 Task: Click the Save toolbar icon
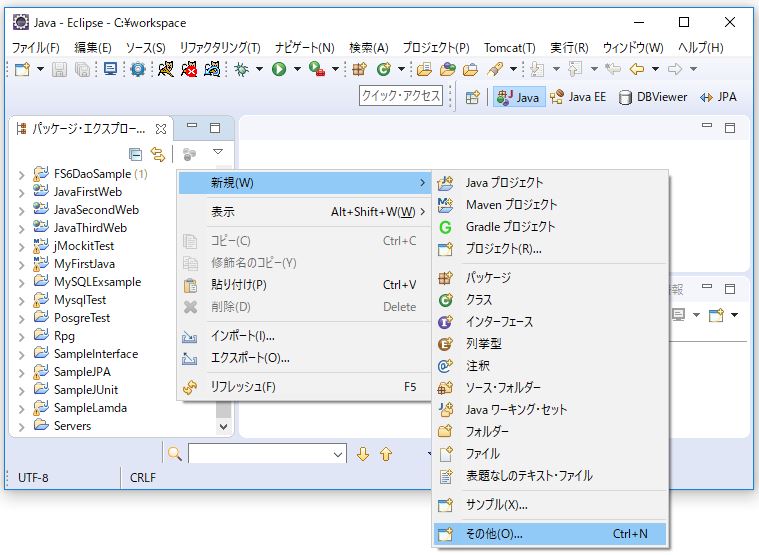pyautogui.click(x=60, y=70)
